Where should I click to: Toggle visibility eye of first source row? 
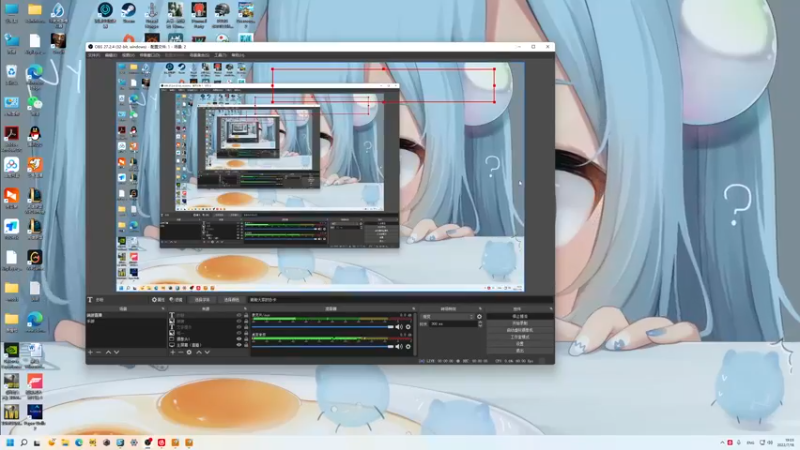[x=239, y=316]
